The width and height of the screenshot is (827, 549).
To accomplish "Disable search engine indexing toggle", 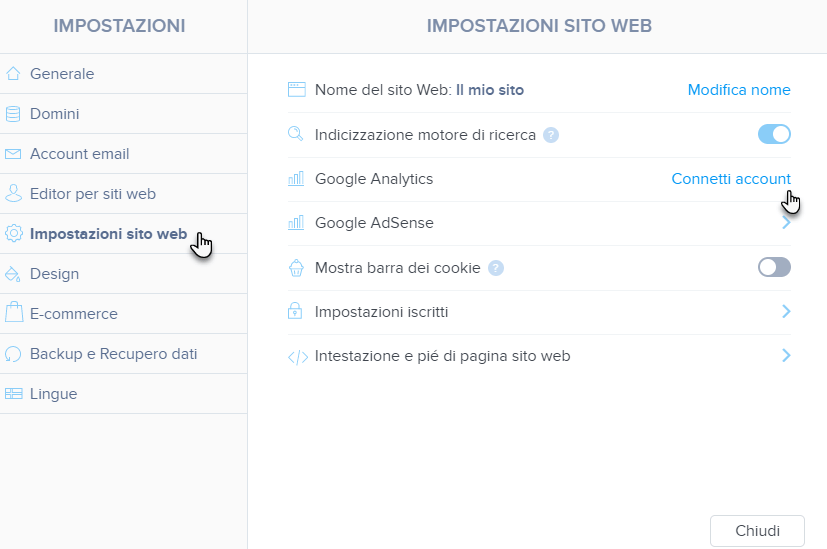I will click(774, 134).
